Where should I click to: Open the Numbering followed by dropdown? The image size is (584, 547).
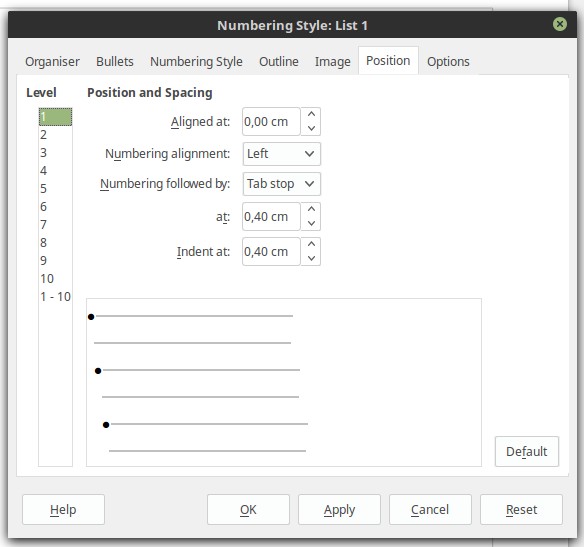tap(282, 184)
